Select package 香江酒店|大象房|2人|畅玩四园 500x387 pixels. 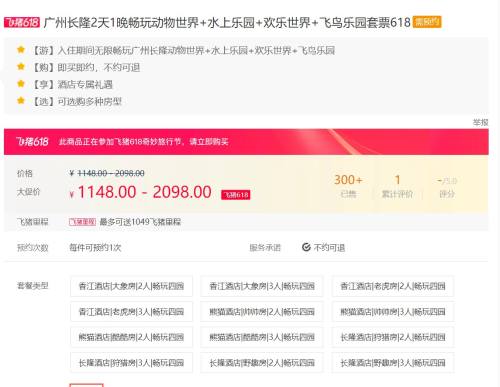click(x=131, y=286)
